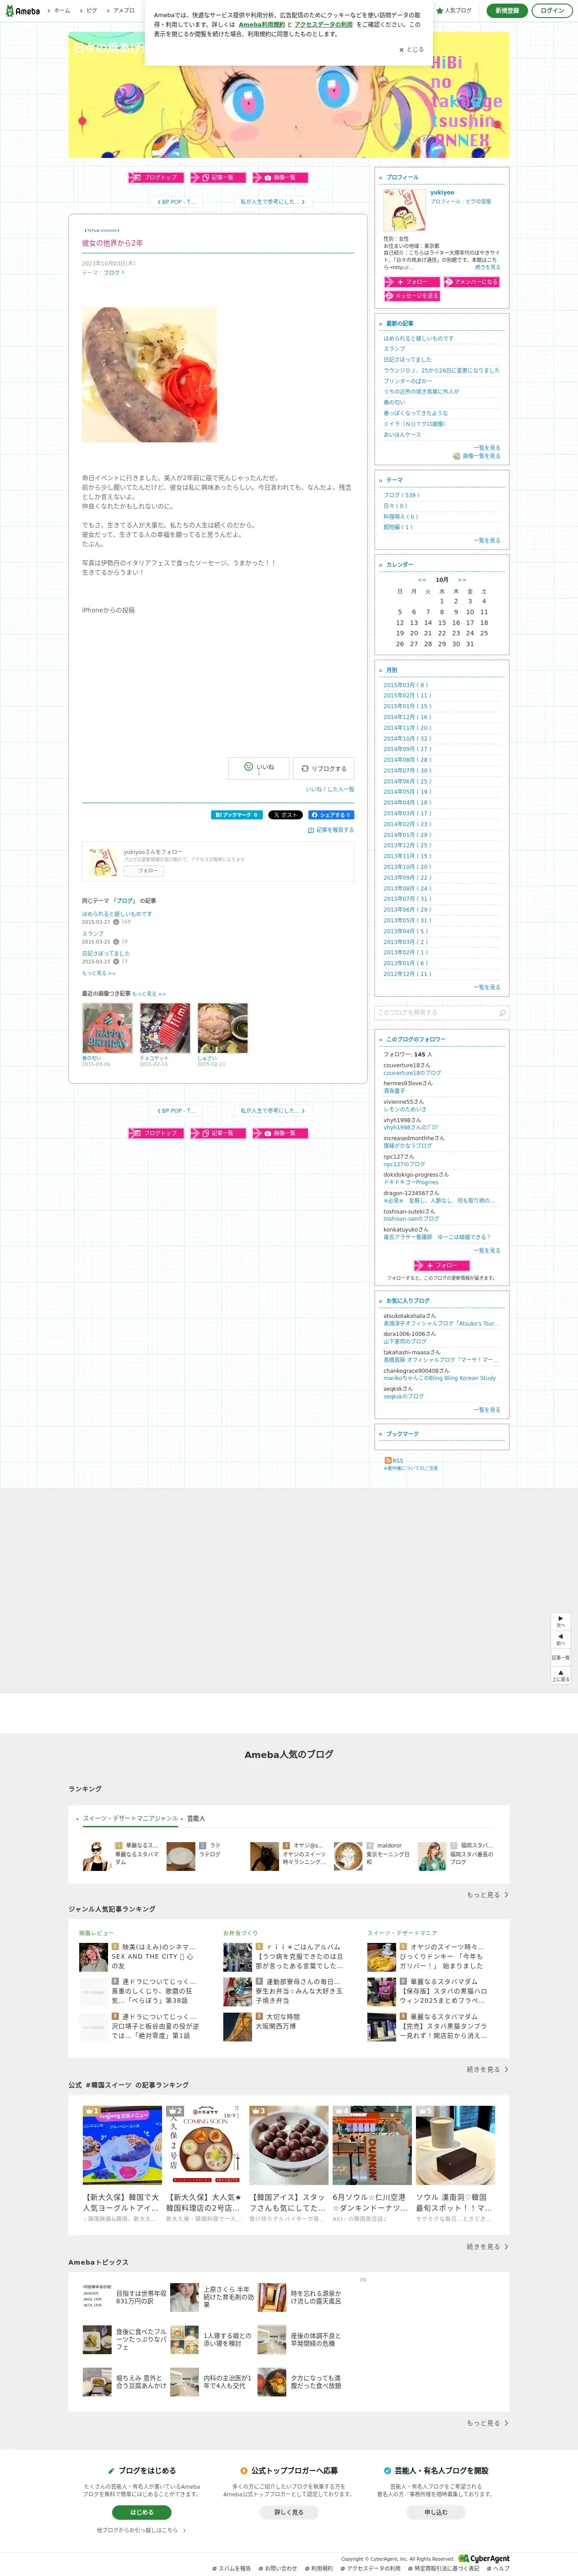Close the cookie notice with とじる
This screenshot has width=578, height=2576.
tap(412, 49)
